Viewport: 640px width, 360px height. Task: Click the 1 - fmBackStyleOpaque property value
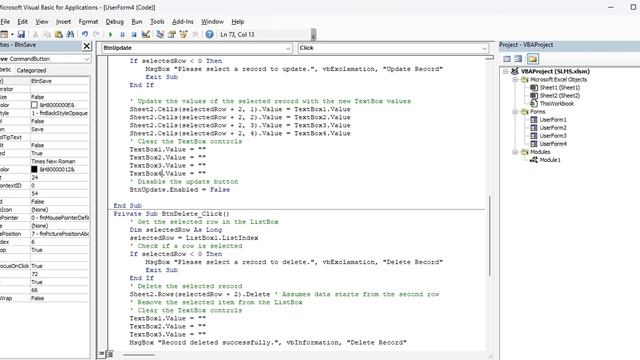pyautogui.click(x=60, y=113)
